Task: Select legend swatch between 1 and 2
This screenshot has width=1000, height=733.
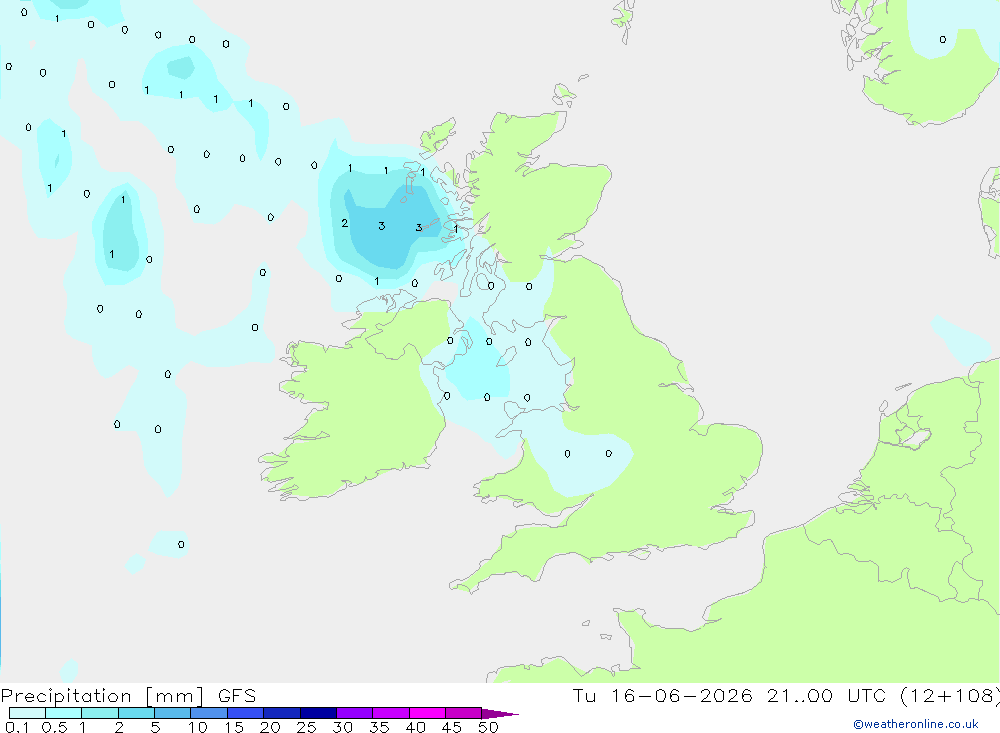Action: [x=99, y=713]
